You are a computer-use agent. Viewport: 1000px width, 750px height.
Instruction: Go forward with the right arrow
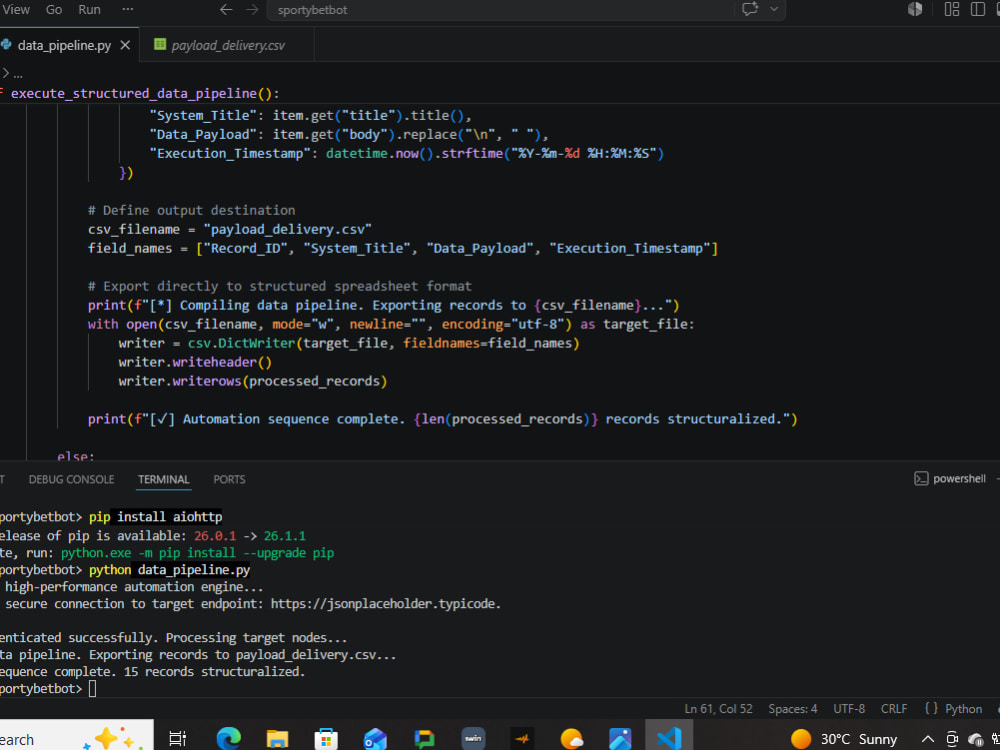(252, 10)
